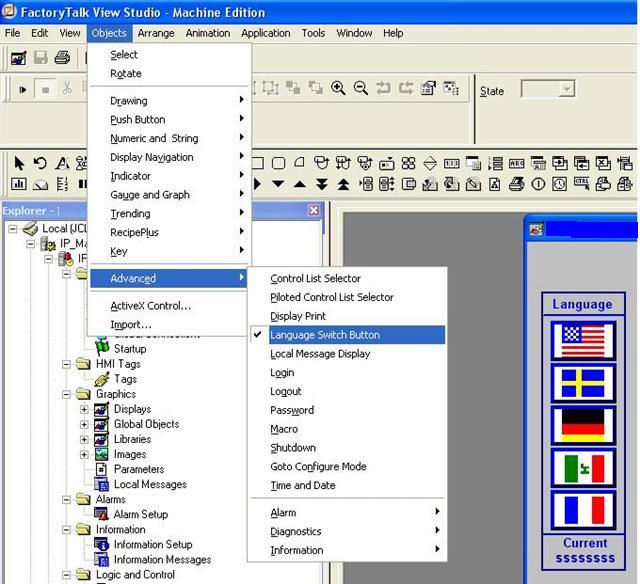Select Alarm Setup in Explorer tree
The width and height of the screenshot is (640, 584).
click(x=141, y=514)
